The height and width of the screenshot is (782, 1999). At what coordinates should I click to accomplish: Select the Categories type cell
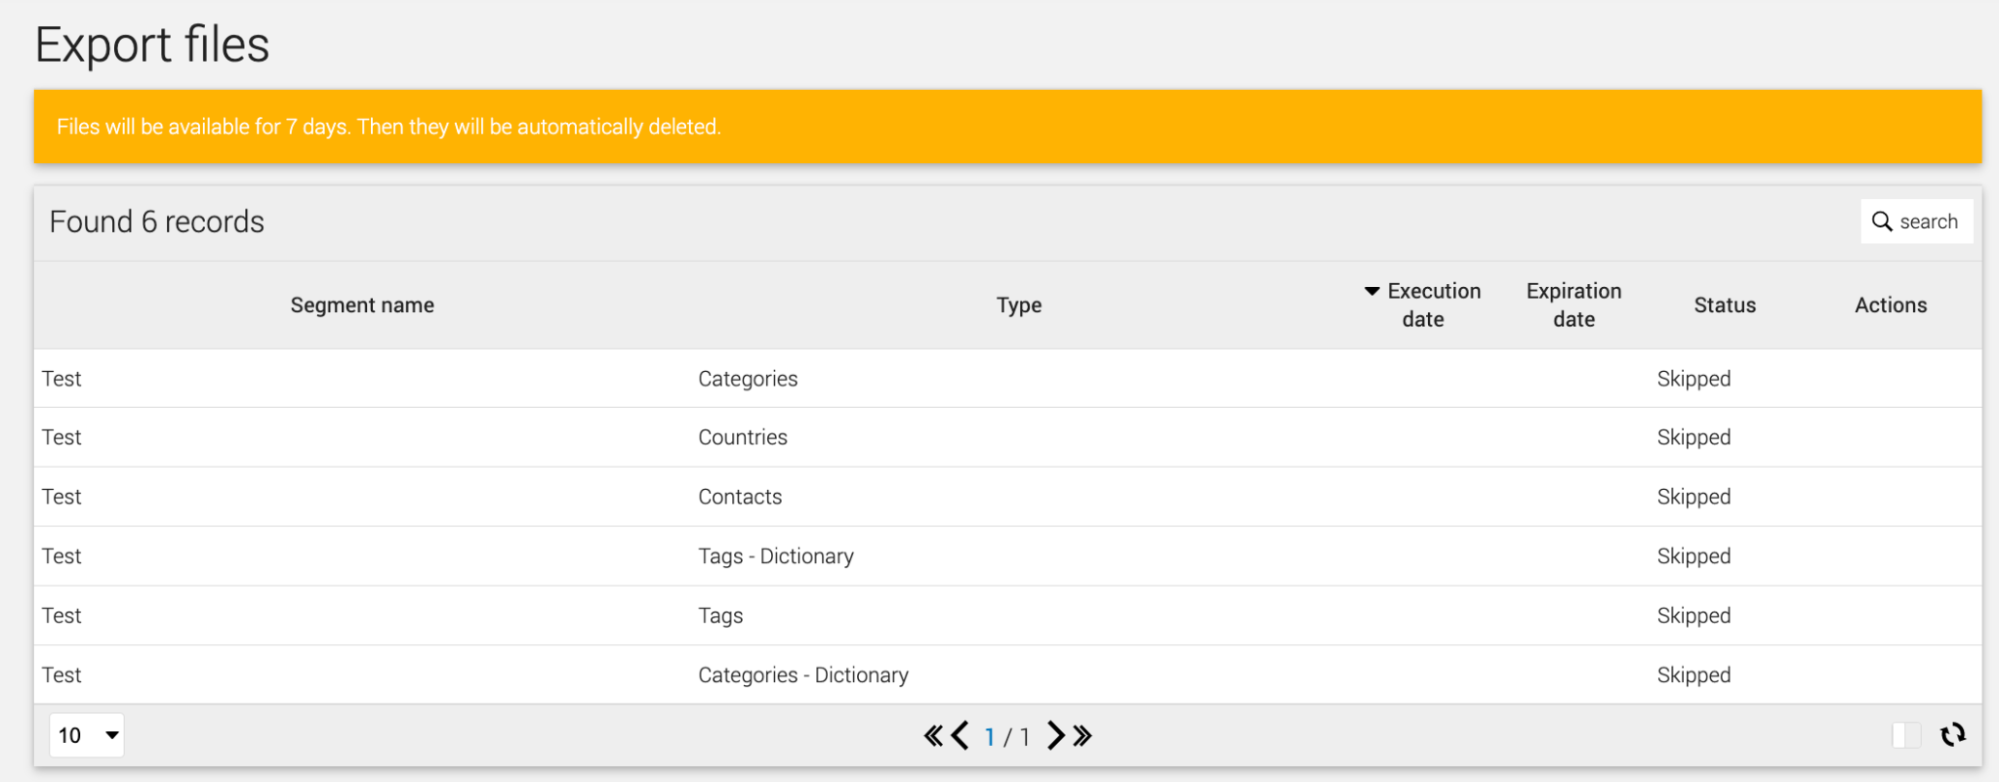pyautogui.click(x=748, y=379)
